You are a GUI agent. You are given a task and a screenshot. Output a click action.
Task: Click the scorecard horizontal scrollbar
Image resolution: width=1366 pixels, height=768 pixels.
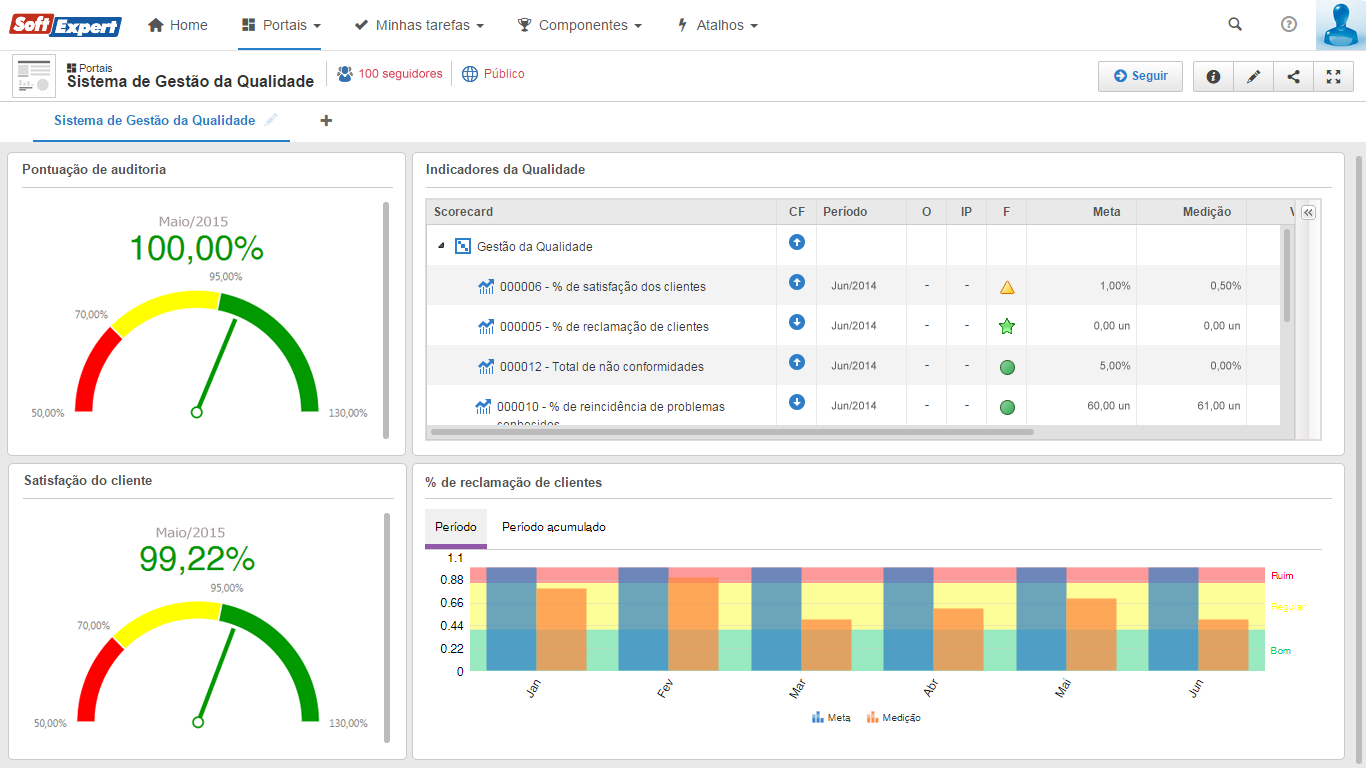point(732,432)
